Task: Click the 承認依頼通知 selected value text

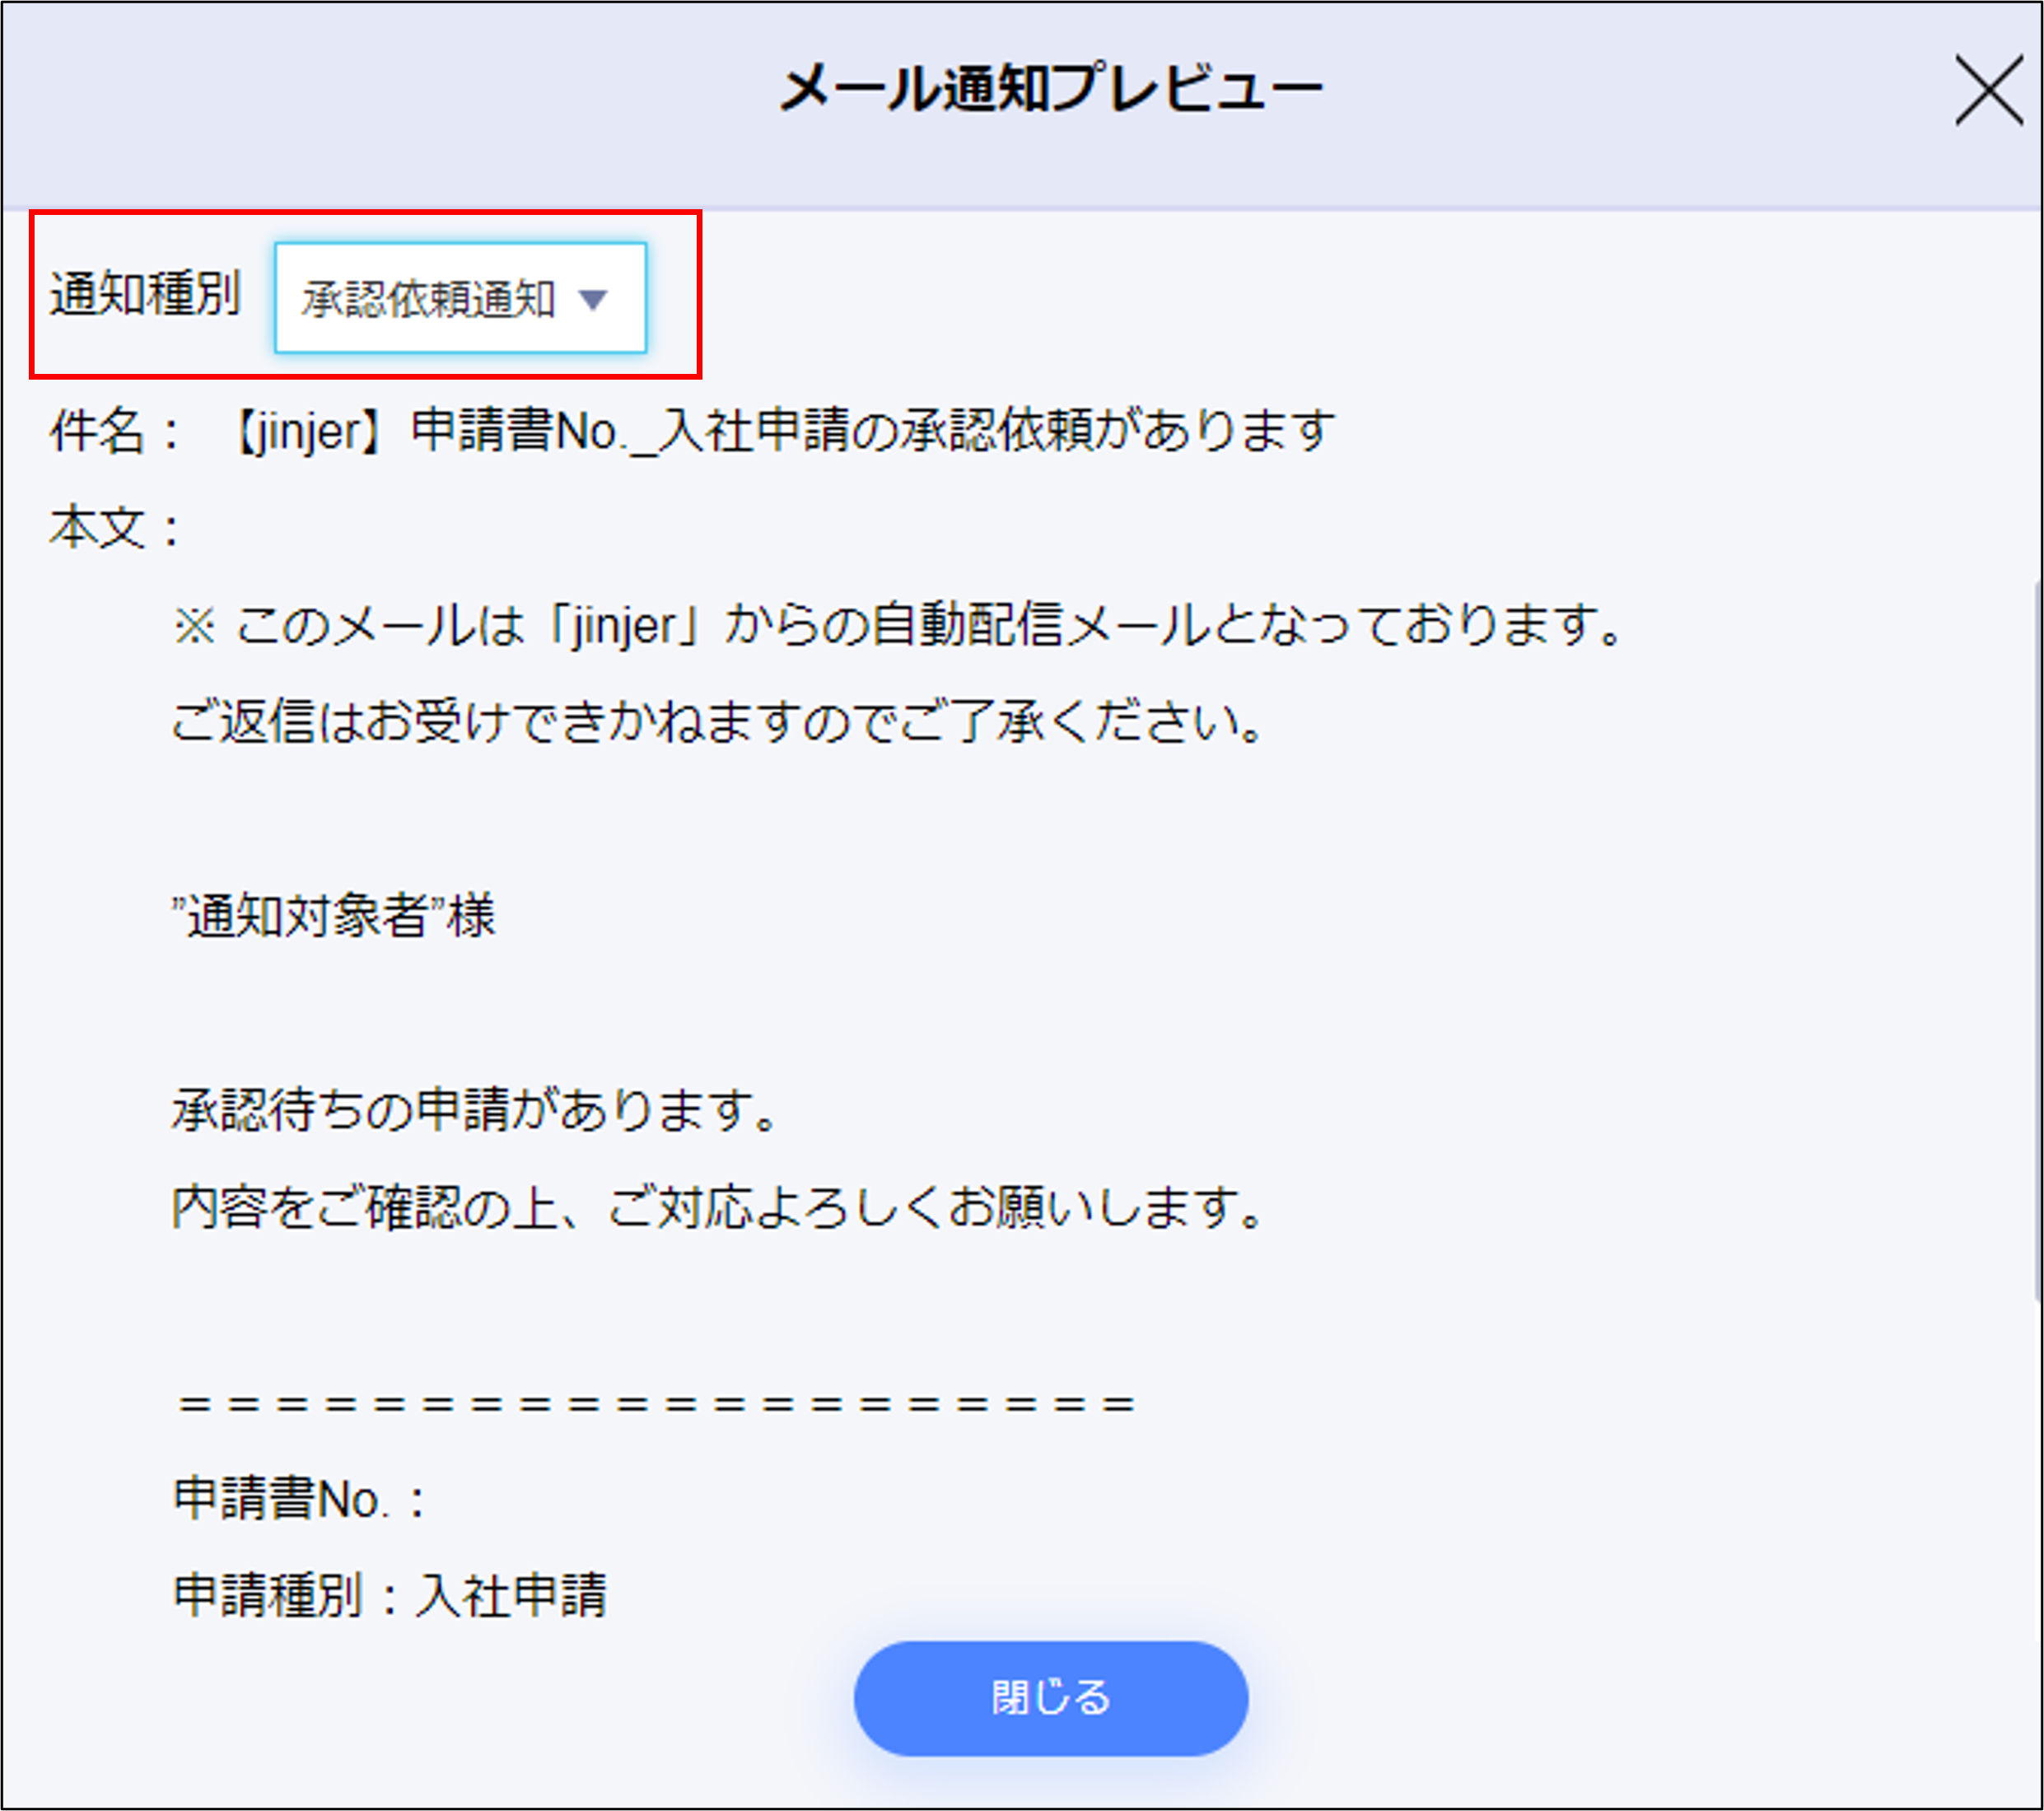Action: [428, 299]
